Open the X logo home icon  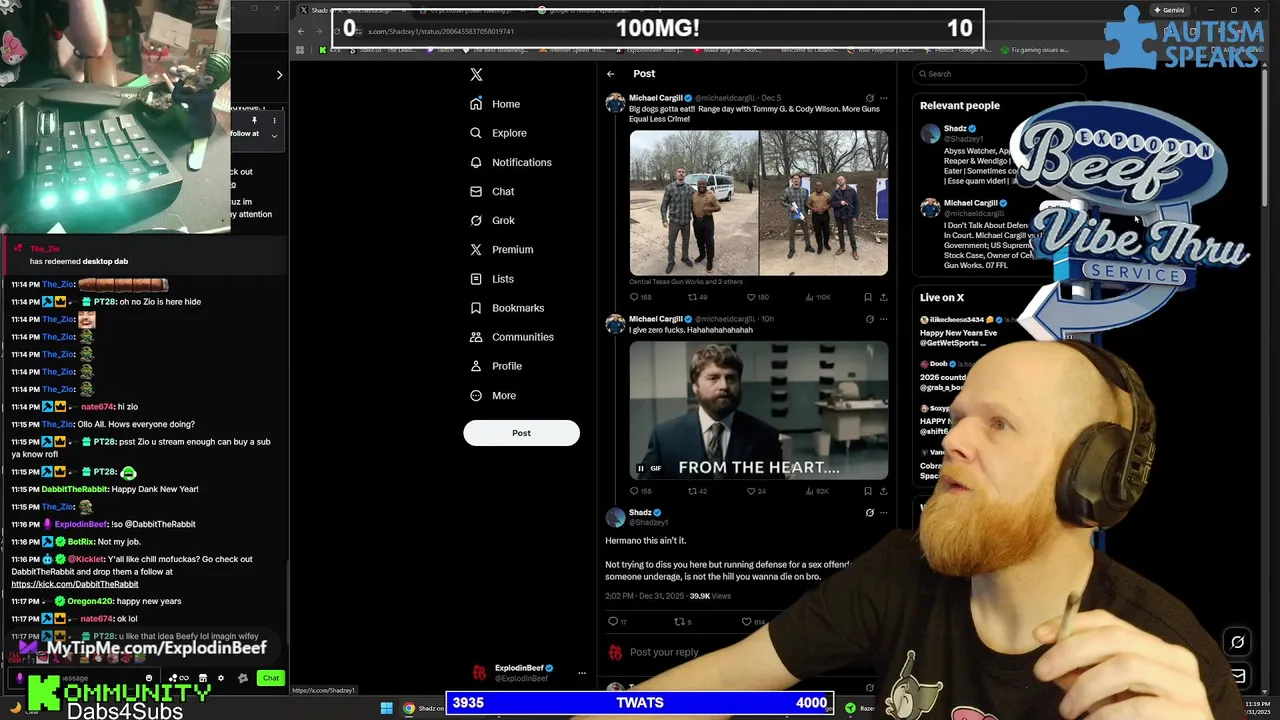(476, 75)
